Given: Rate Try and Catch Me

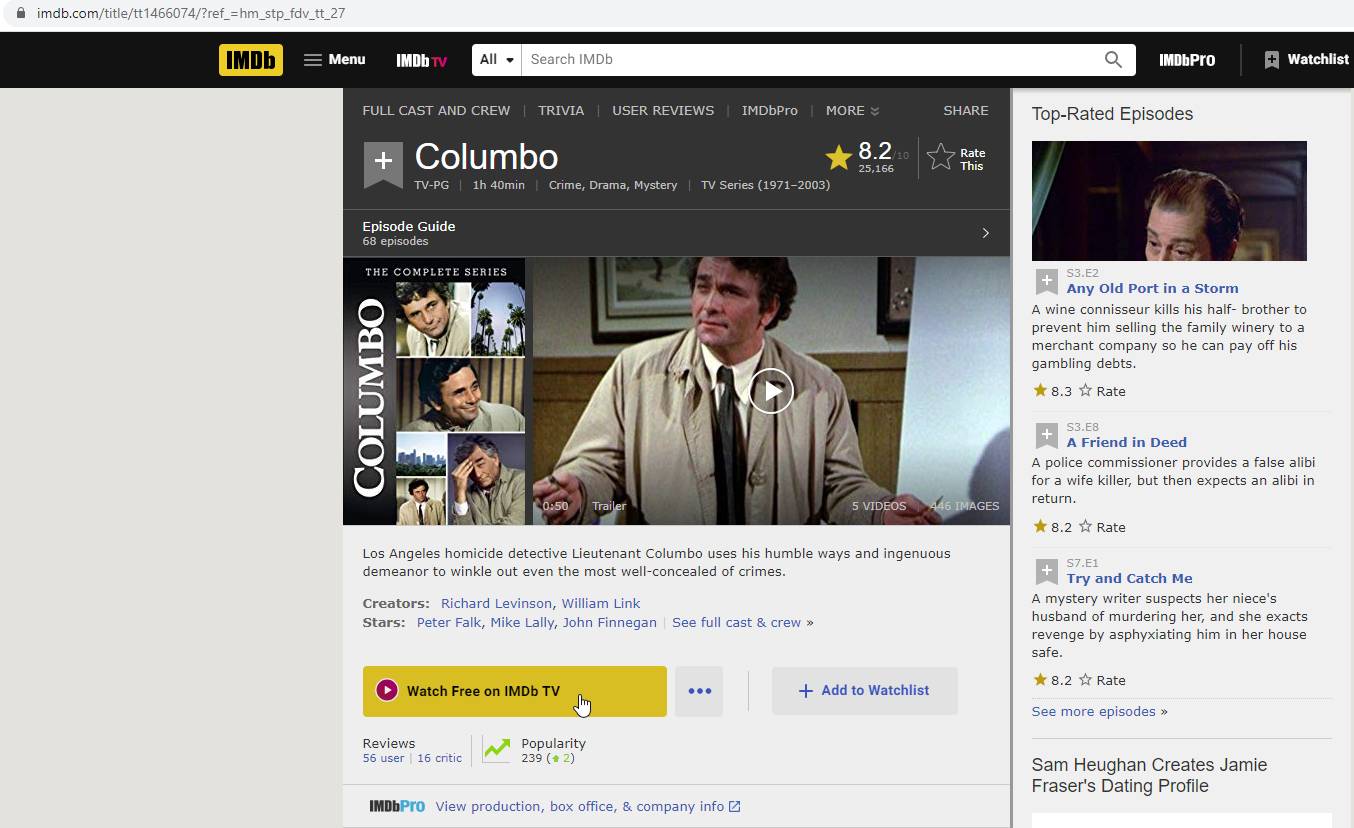Looking at the screenshot, I should pyautogui.click(x=1102, y=680).
